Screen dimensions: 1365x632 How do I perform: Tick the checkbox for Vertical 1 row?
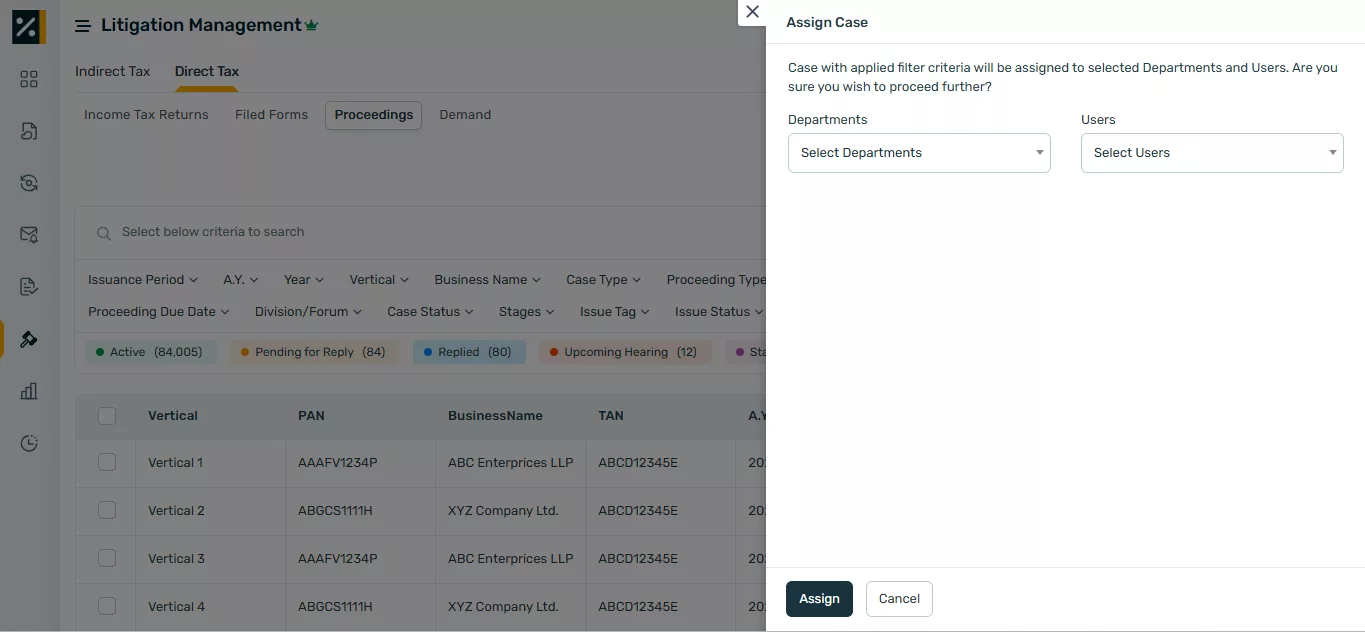(107, 462)
